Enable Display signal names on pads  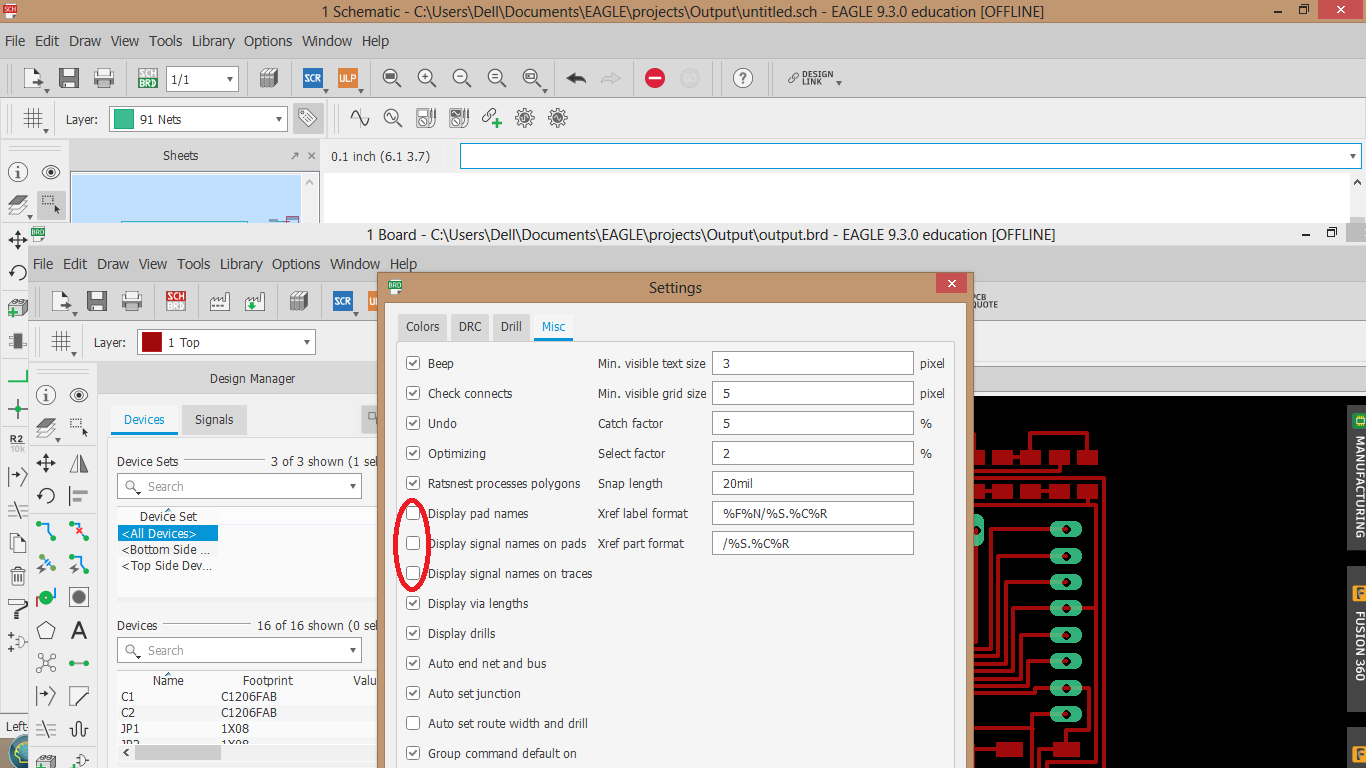tap(413, 543)
